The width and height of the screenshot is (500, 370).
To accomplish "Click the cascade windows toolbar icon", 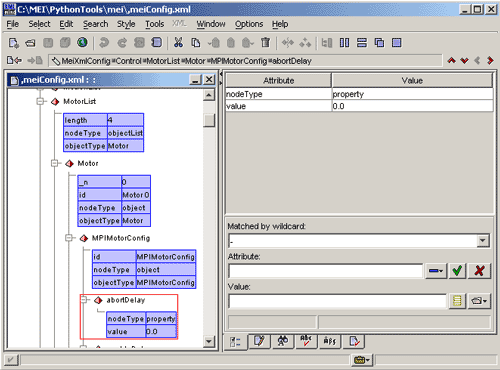I will pos(379,43).
